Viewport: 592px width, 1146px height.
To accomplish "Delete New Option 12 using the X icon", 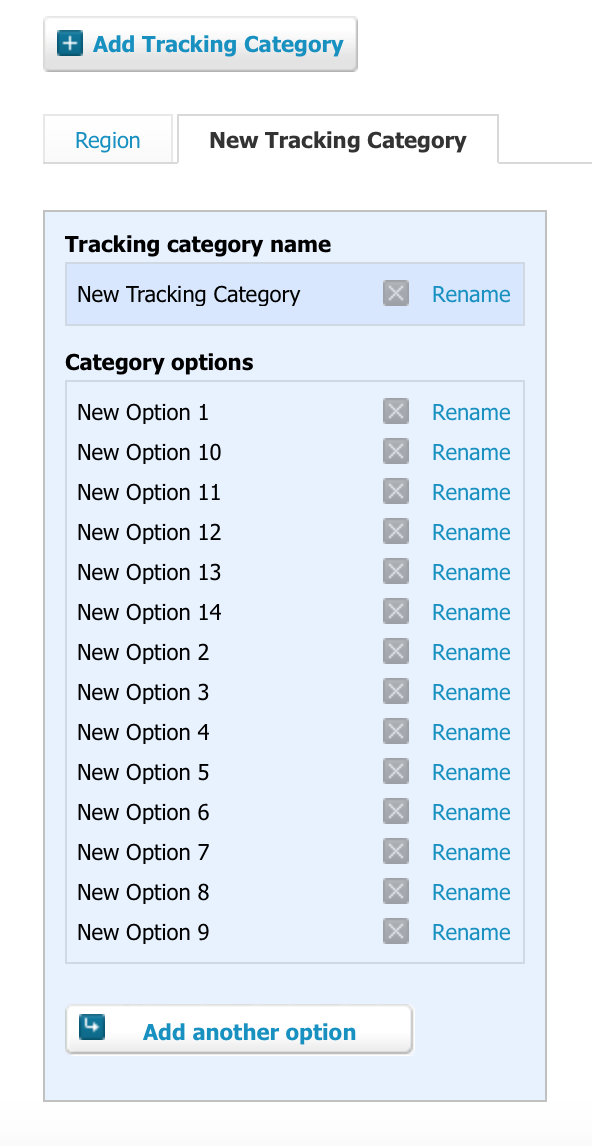I will pos(395,531).
